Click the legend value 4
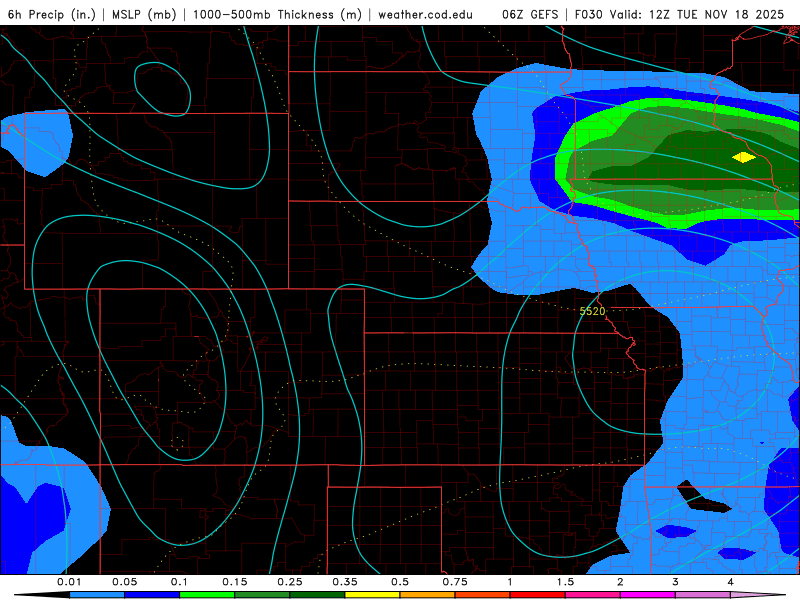Screen dimensions: 800x600 731,582
